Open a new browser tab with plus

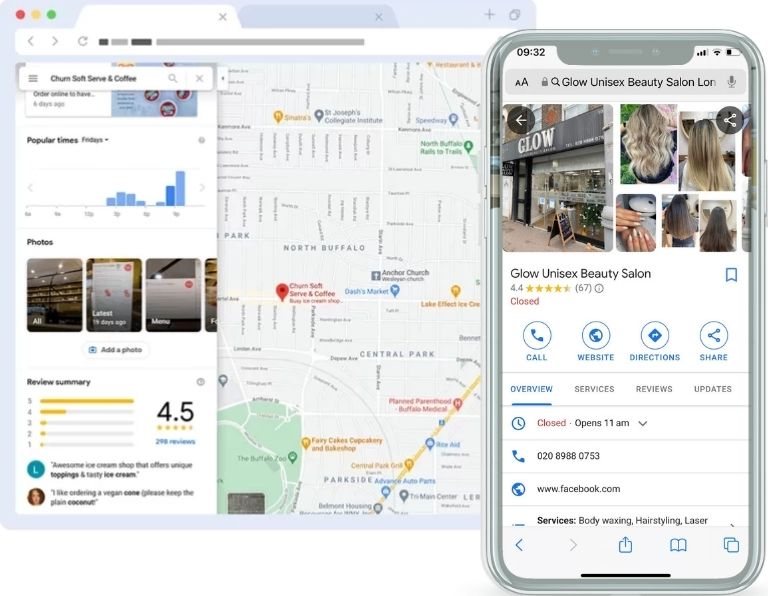(x=489, y=15)
